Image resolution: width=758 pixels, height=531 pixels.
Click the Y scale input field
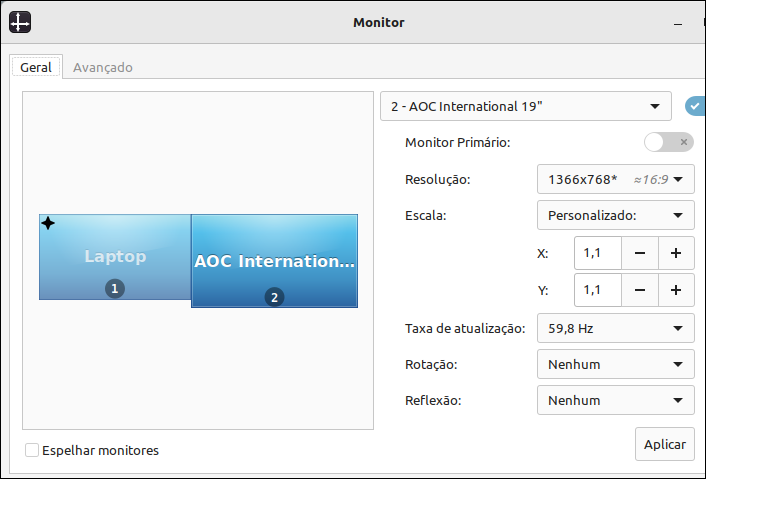click(598, 290)
